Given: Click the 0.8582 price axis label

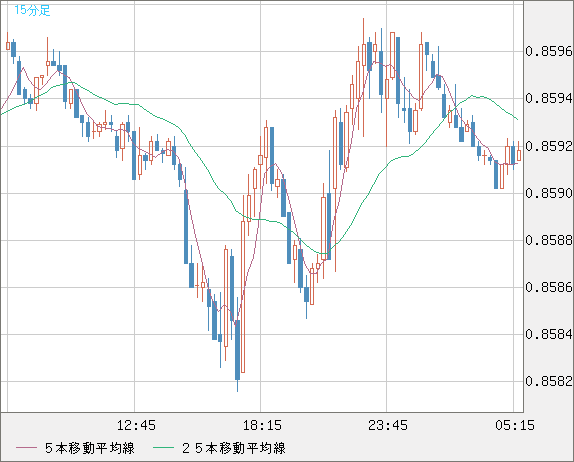Looking at the screenshot, I should [x=549, y=381].
